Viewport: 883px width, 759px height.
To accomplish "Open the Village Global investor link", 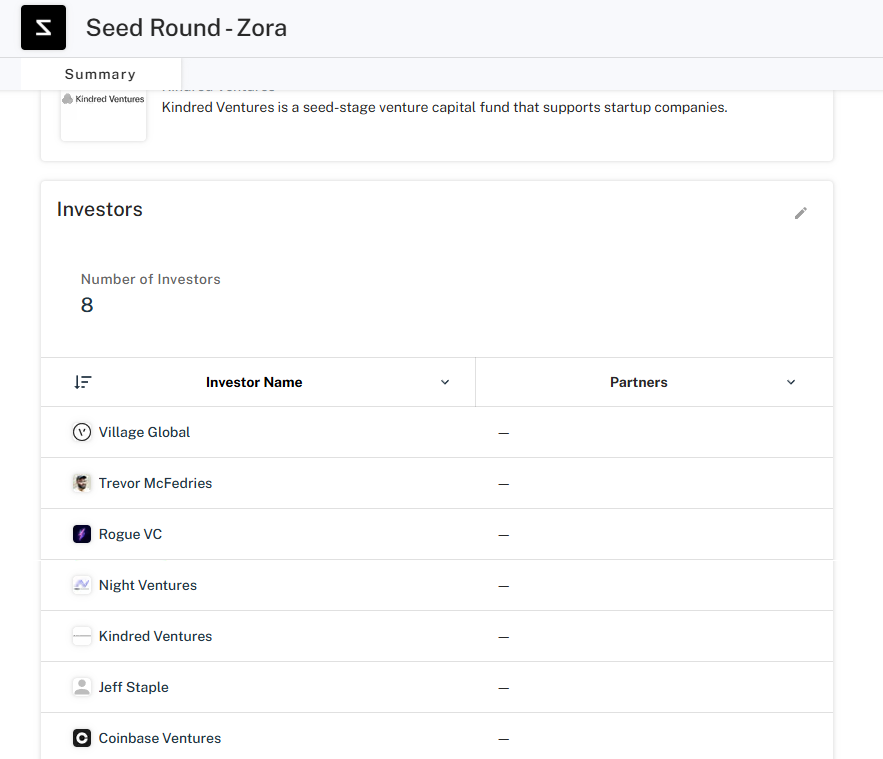I will click(x=144, y=432).
